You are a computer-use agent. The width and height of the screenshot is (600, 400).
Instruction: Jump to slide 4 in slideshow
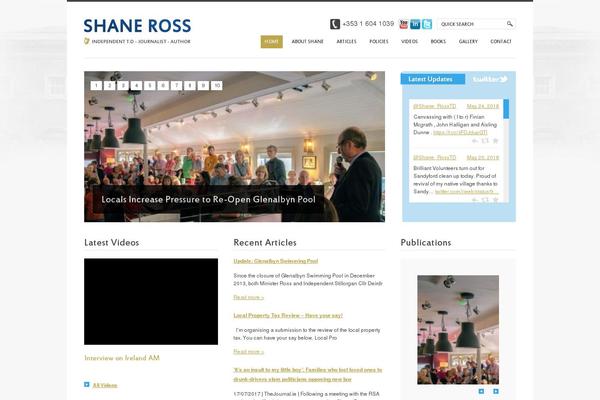click(x=136, y=86)
